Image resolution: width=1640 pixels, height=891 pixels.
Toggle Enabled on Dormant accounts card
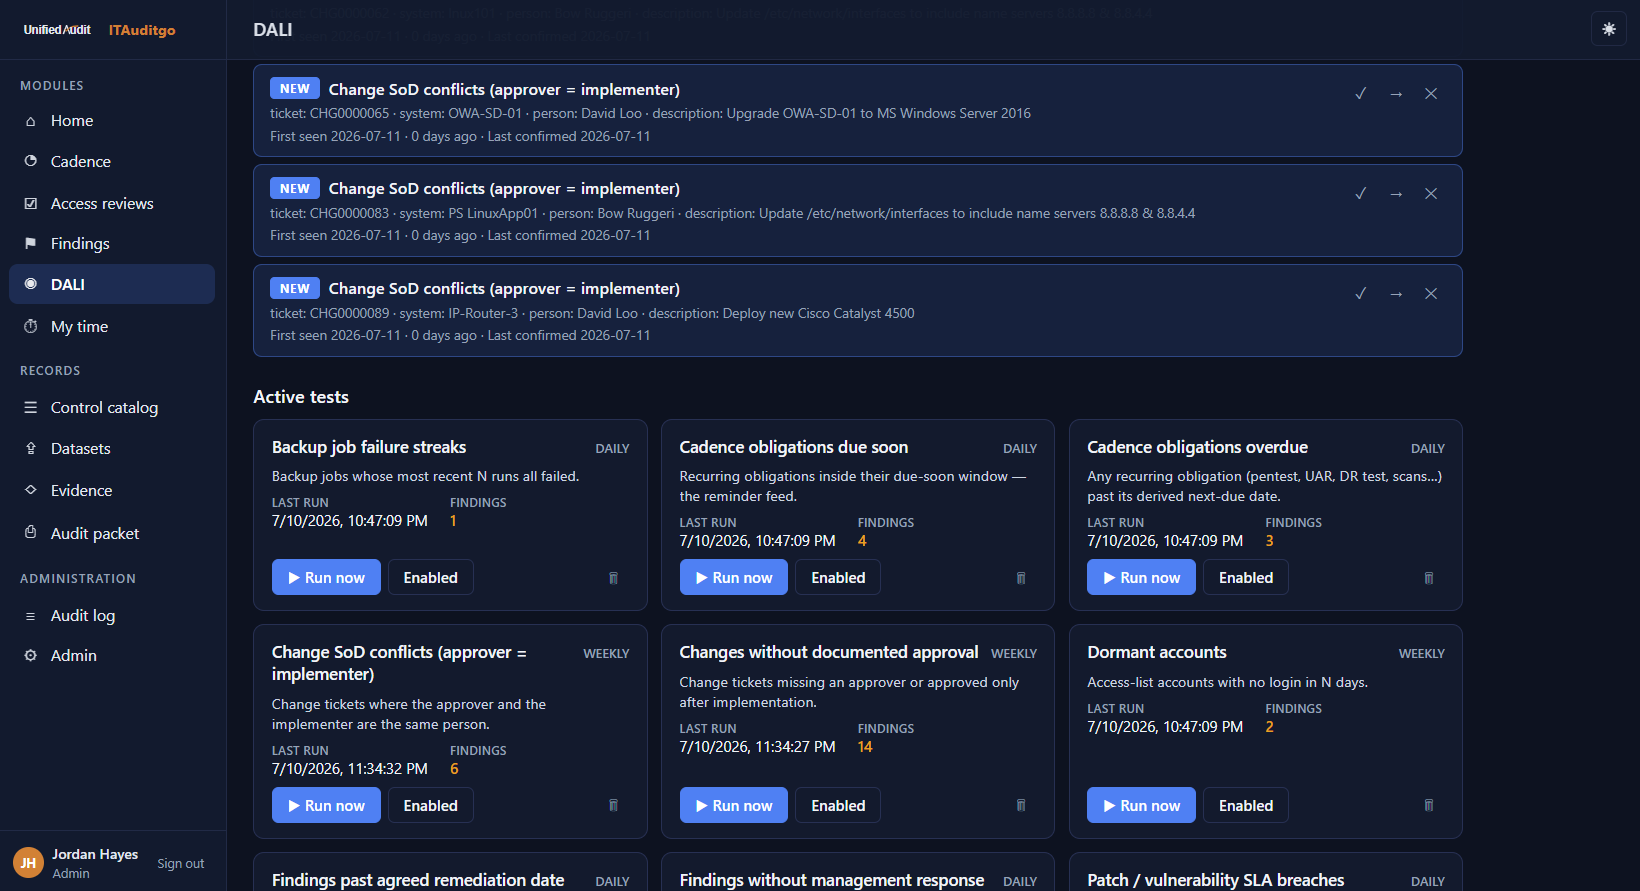click(1246, 805)
